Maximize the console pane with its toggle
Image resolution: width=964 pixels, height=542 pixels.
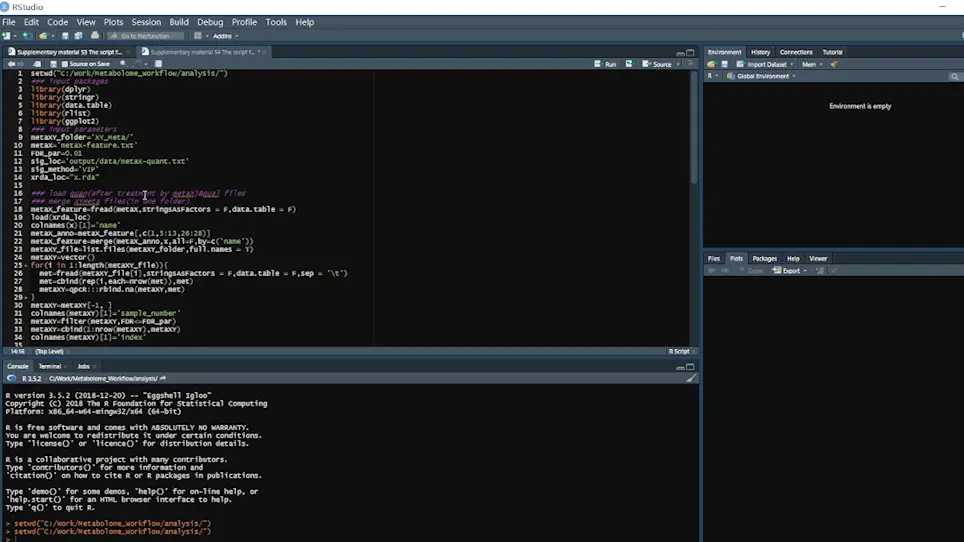click(x=690, y=367)
